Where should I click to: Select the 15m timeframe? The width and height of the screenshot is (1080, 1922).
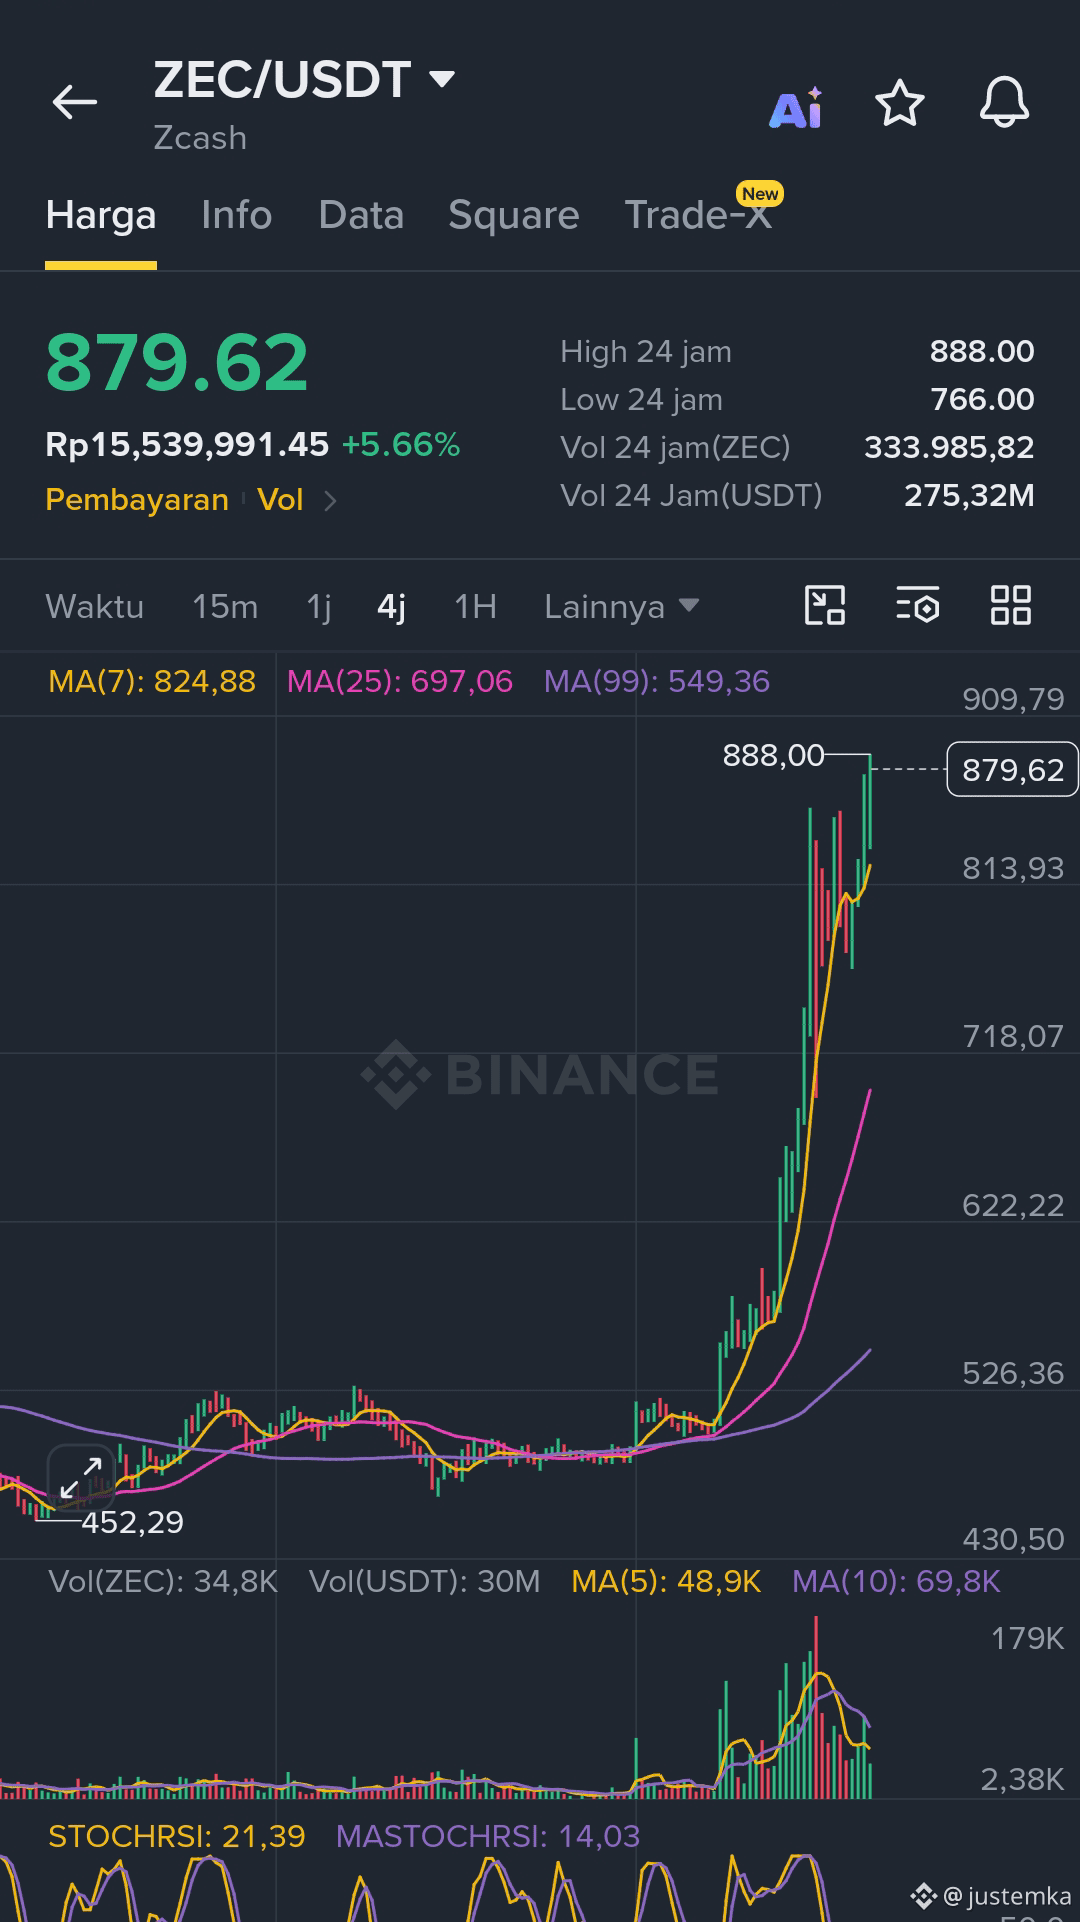point(225,607)
